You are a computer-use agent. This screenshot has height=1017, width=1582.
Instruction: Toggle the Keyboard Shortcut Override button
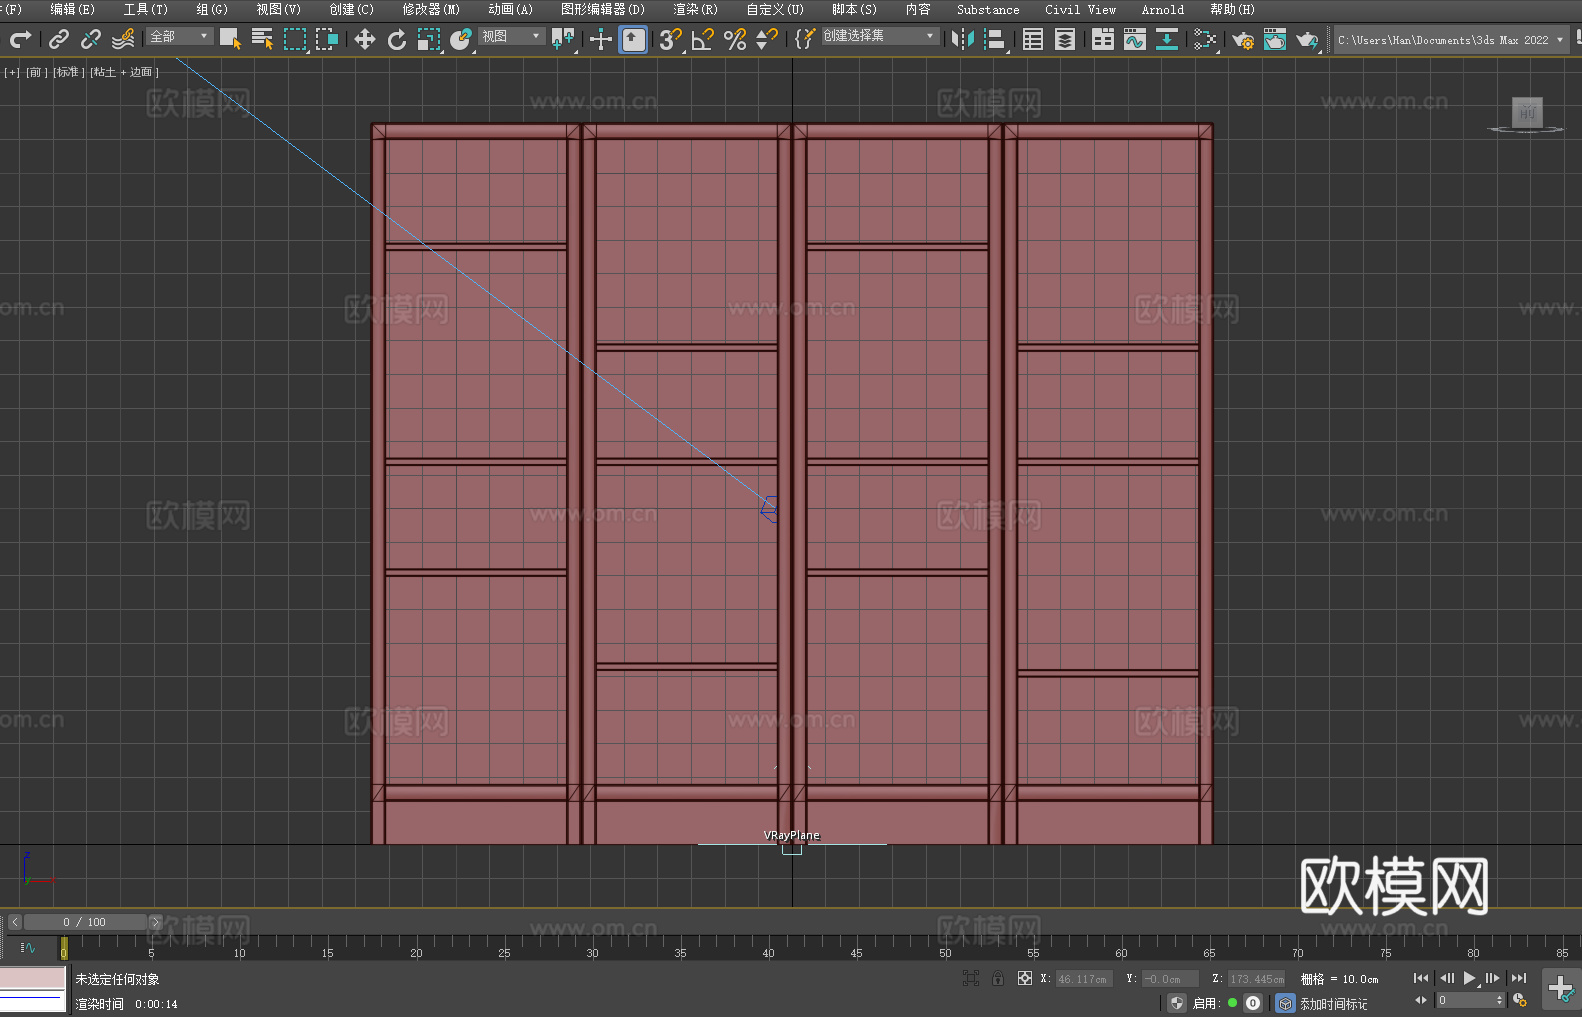tap(633, 39)
